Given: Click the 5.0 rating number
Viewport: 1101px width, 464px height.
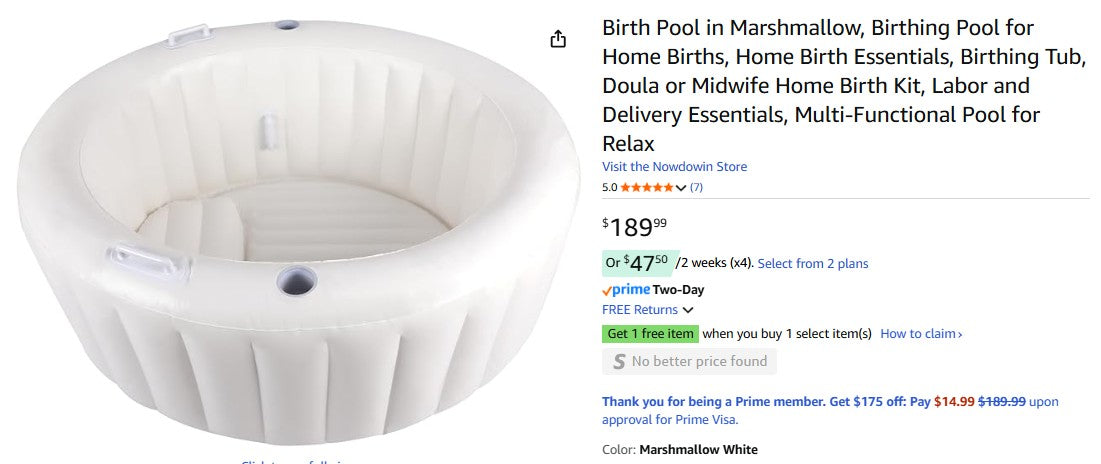Looking at the screenshot, I should [x=609, y=187].
